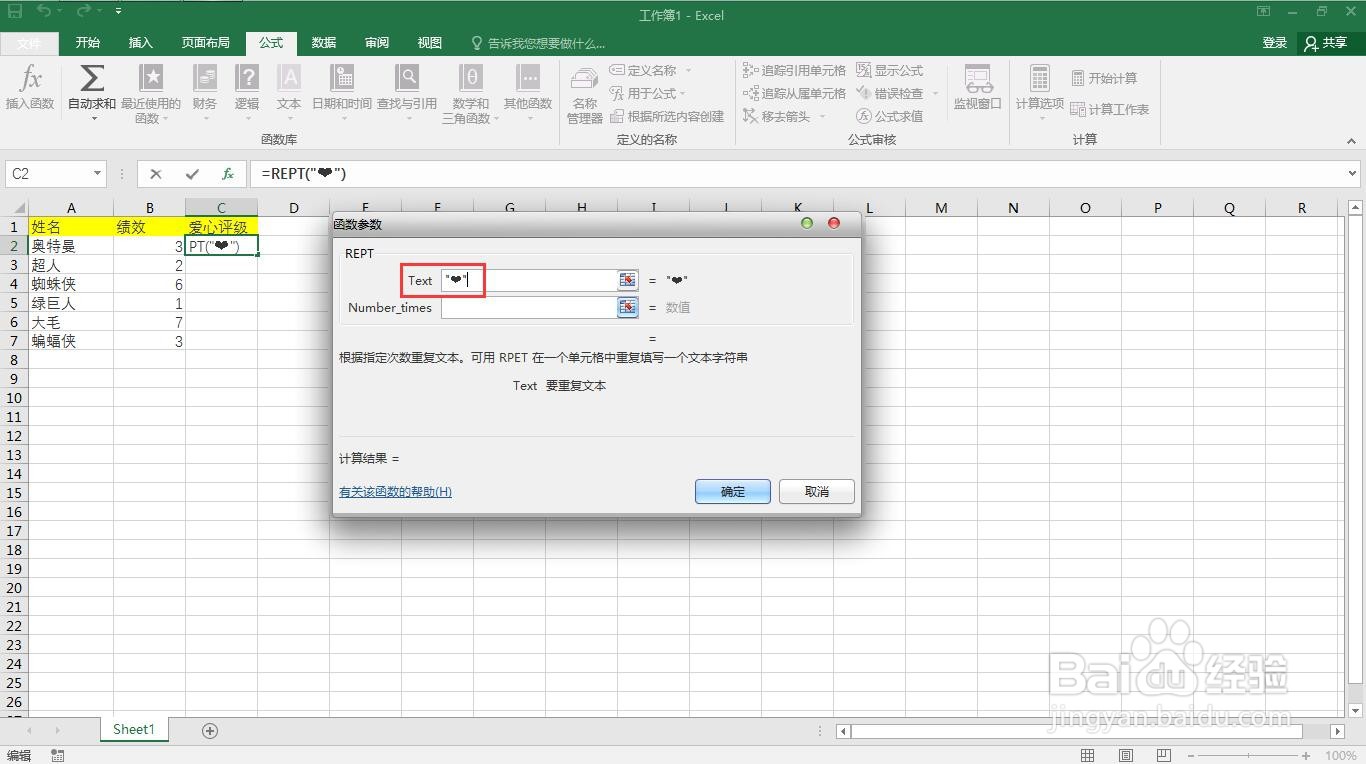Click in the Number_times input field
The image size is (1366, 764).
[529, 307]
